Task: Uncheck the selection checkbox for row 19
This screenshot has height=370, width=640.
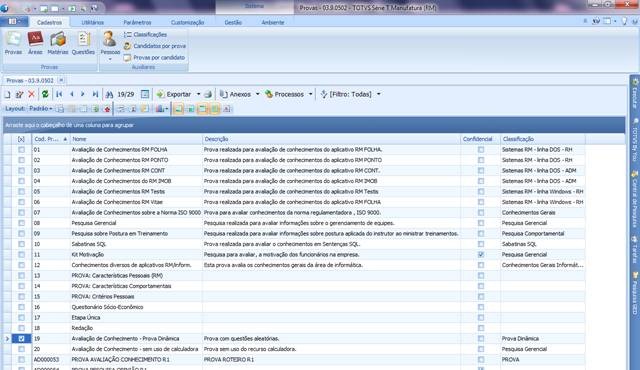Action: 22,339
